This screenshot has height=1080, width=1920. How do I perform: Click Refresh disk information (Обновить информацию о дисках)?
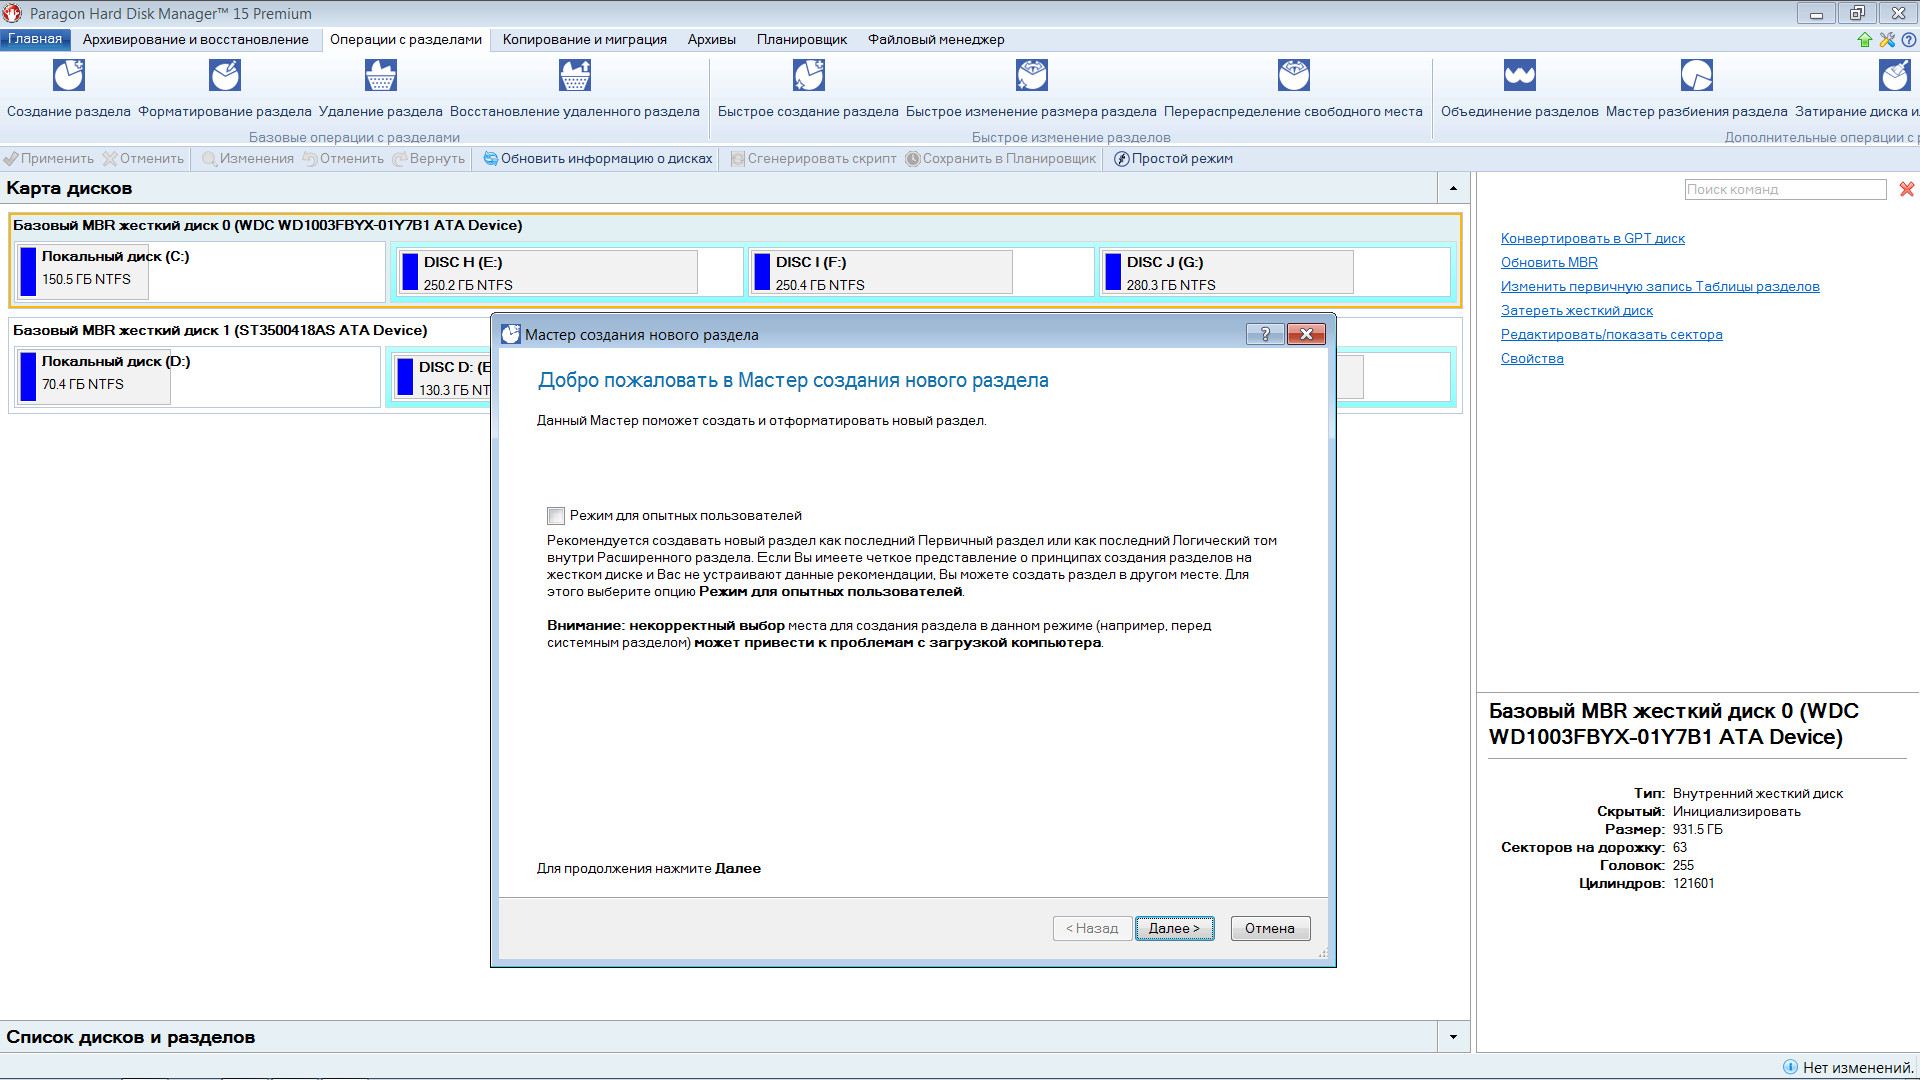598,159
